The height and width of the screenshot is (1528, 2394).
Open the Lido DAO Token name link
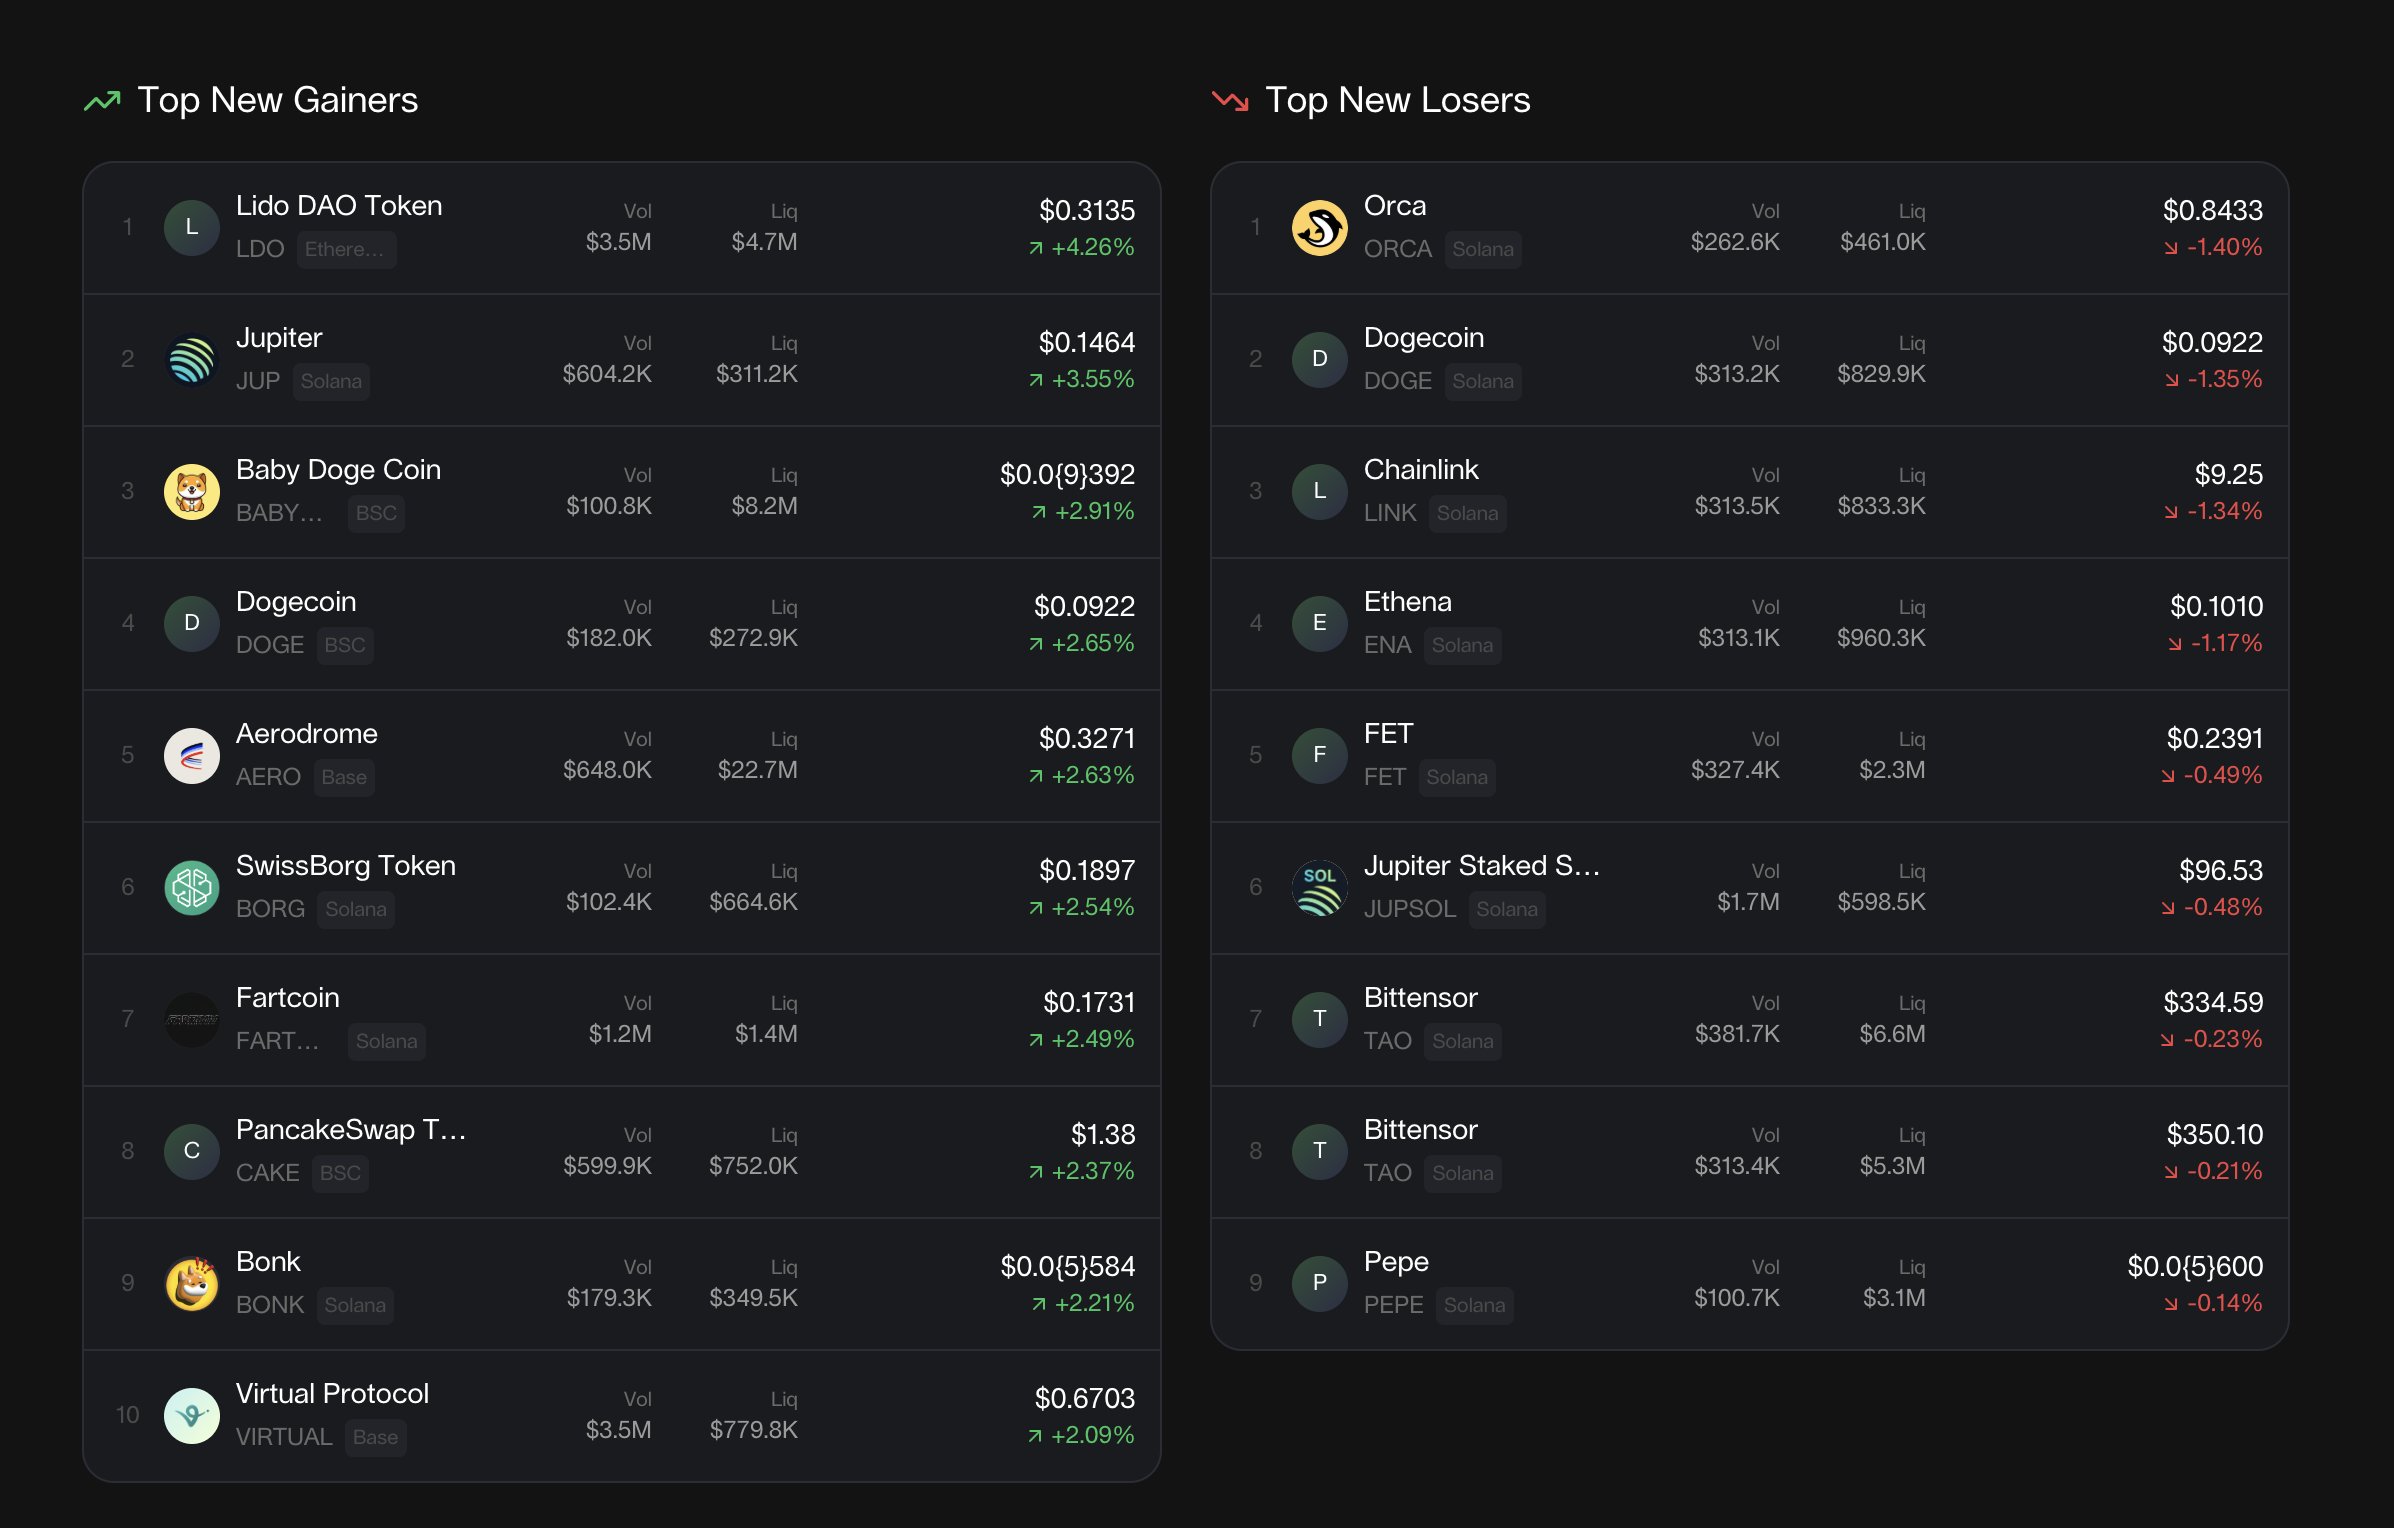coord(338,206)
